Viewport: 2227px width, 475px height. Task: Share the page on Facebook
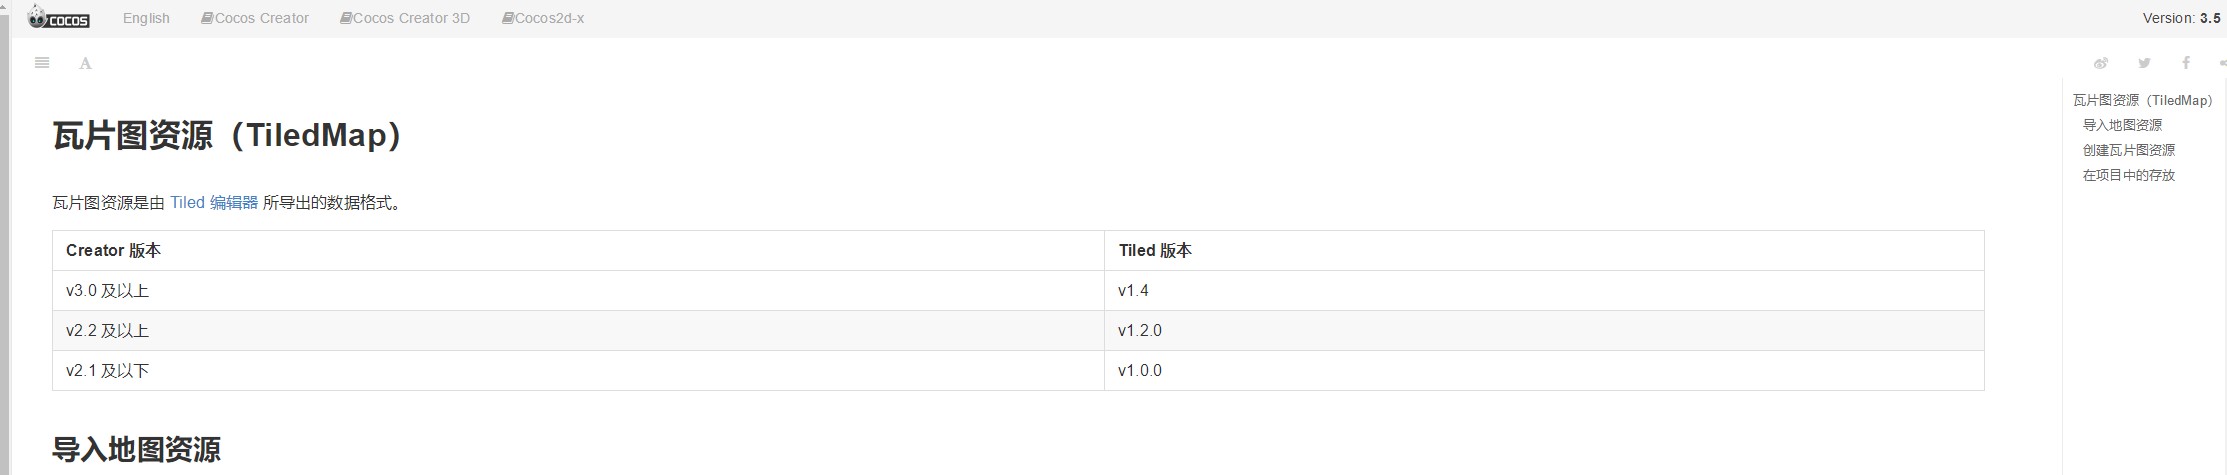(x=2186, y=63)
